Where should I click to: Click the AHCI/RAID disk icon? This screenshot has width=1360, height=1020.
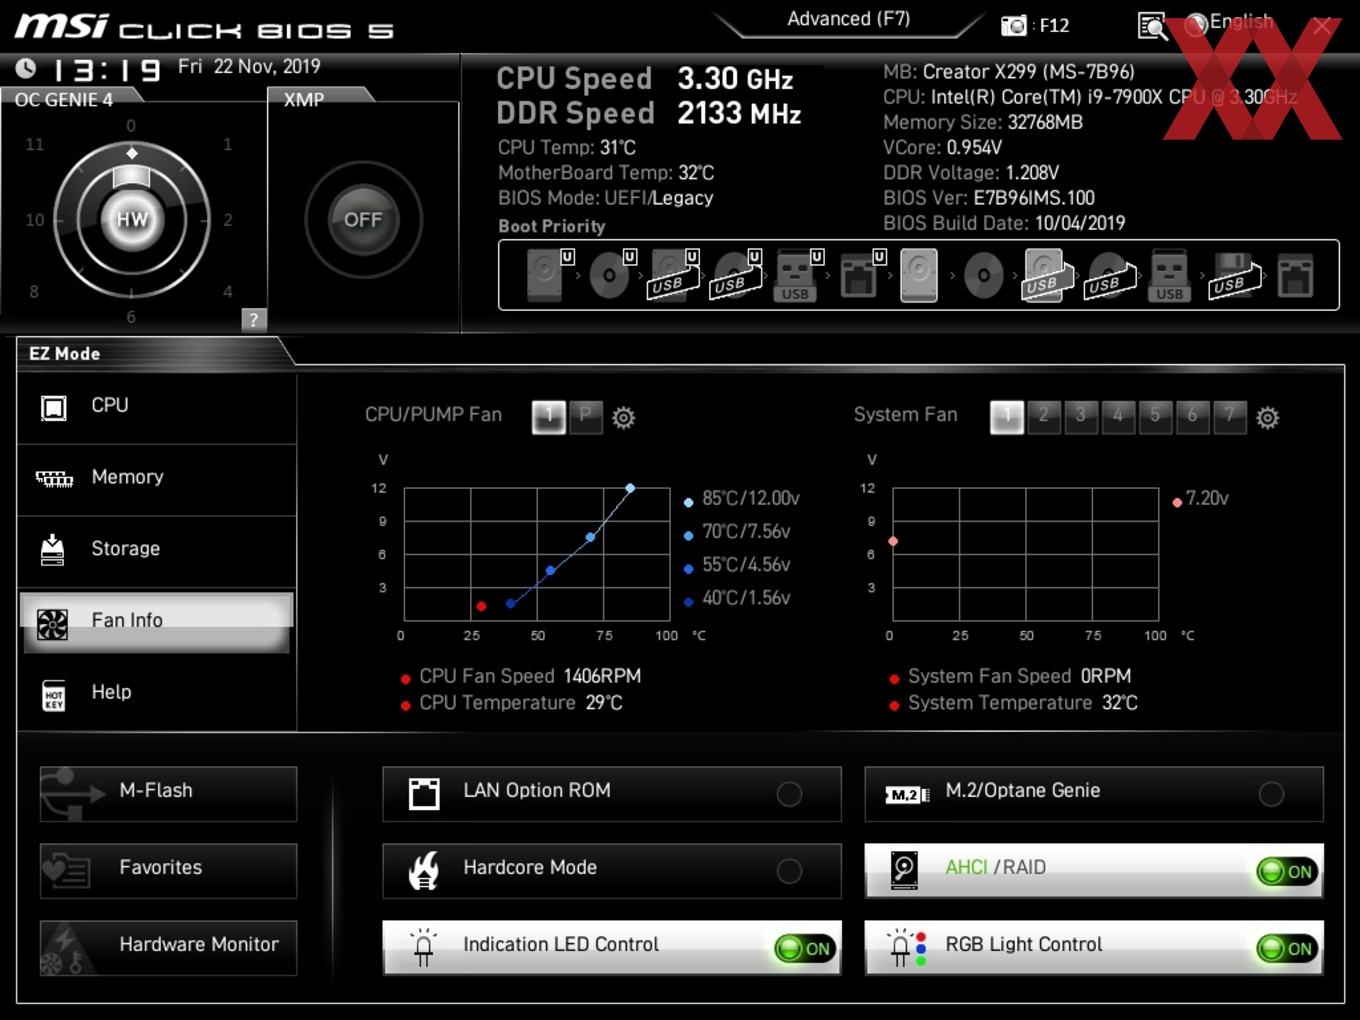(x=904, y=870)
